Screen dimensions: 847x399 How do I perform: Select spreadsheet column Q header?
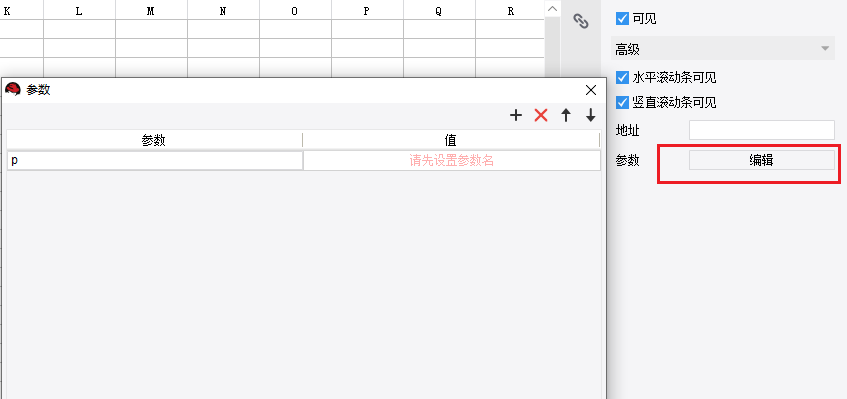[439, 11]
